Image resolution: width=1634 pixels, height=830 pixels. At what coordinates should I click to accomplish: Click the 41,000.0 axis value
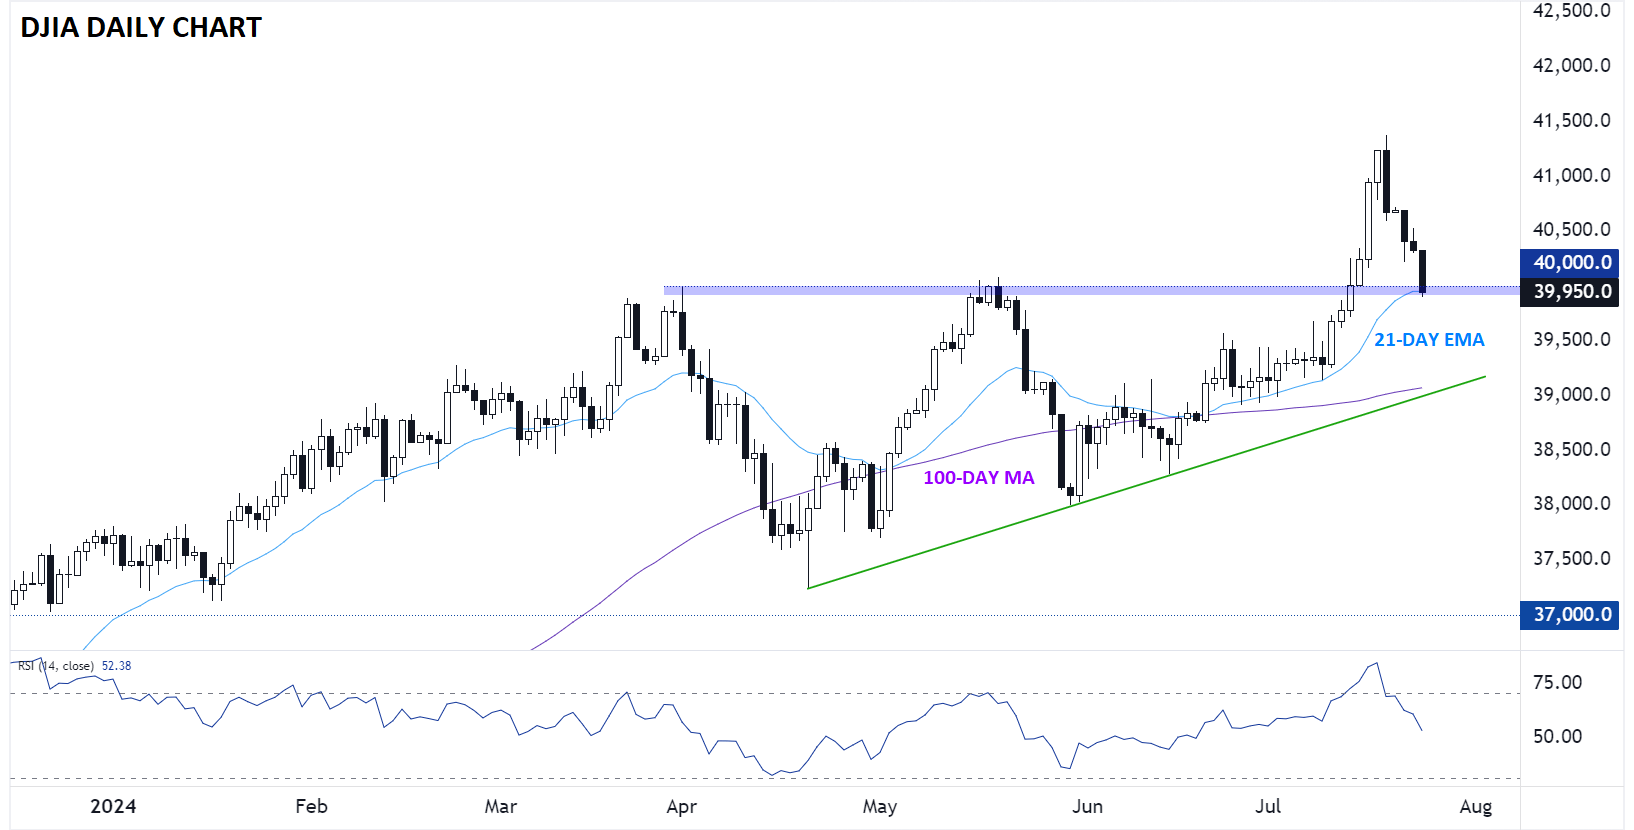(x=1571, y=175)
